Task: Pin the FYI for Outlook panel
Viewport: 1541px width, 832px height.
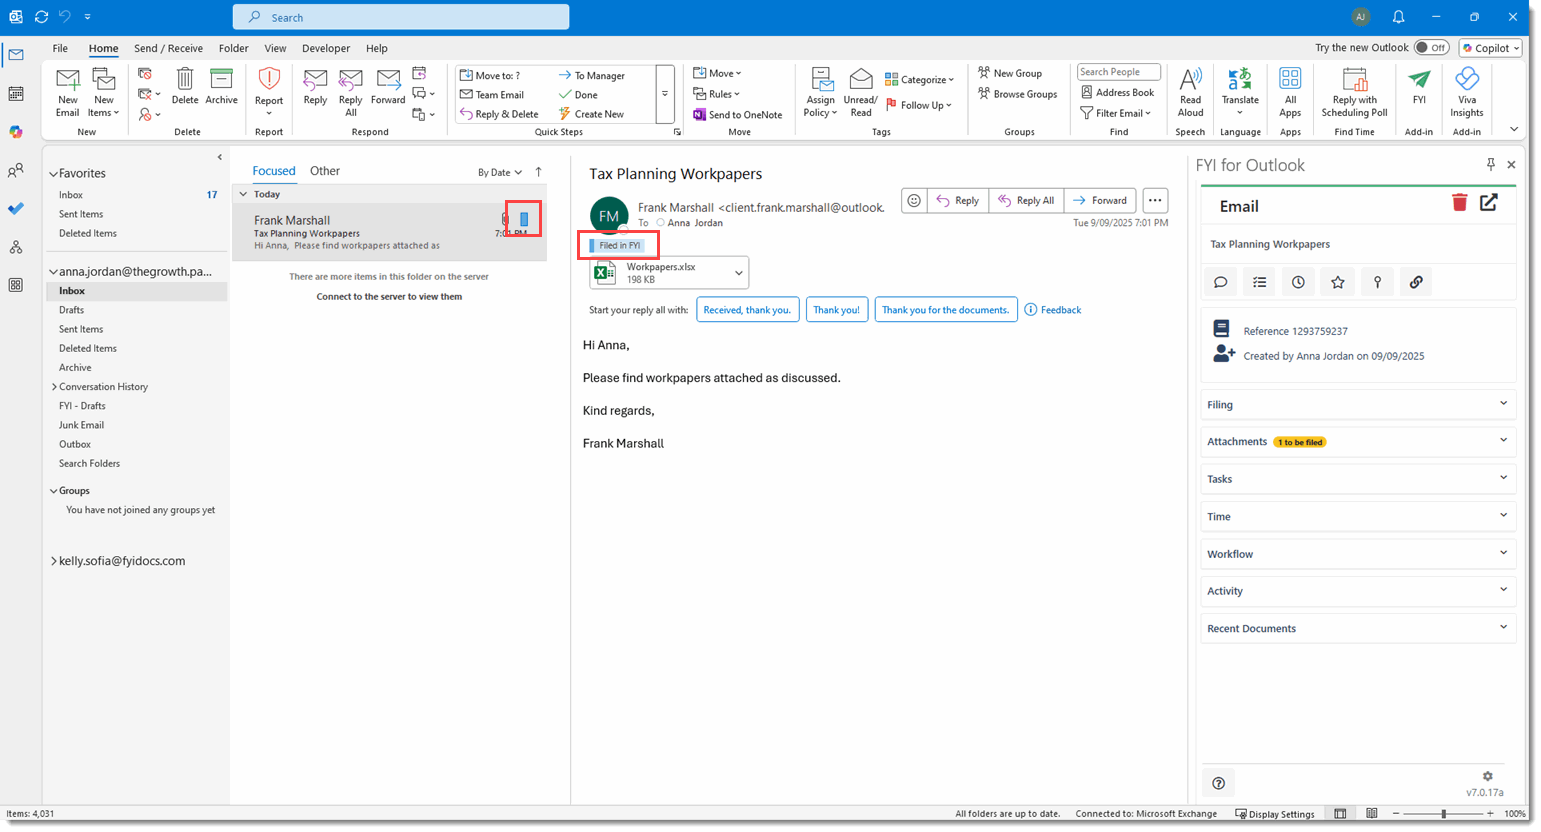Action: 1490,164
